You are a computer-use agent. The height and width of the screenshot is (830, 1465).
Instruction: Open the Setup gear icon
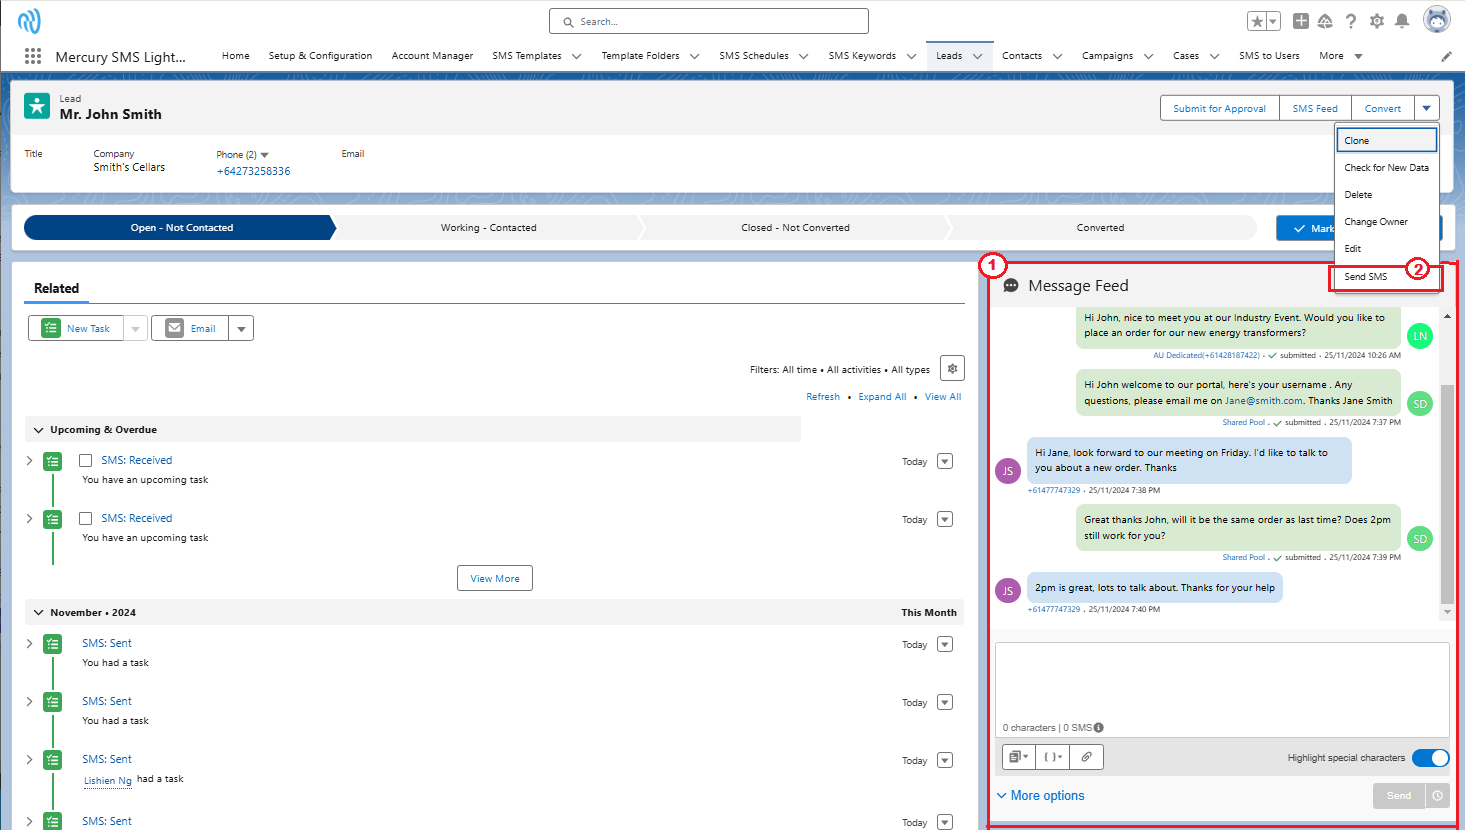[1377, 21]
